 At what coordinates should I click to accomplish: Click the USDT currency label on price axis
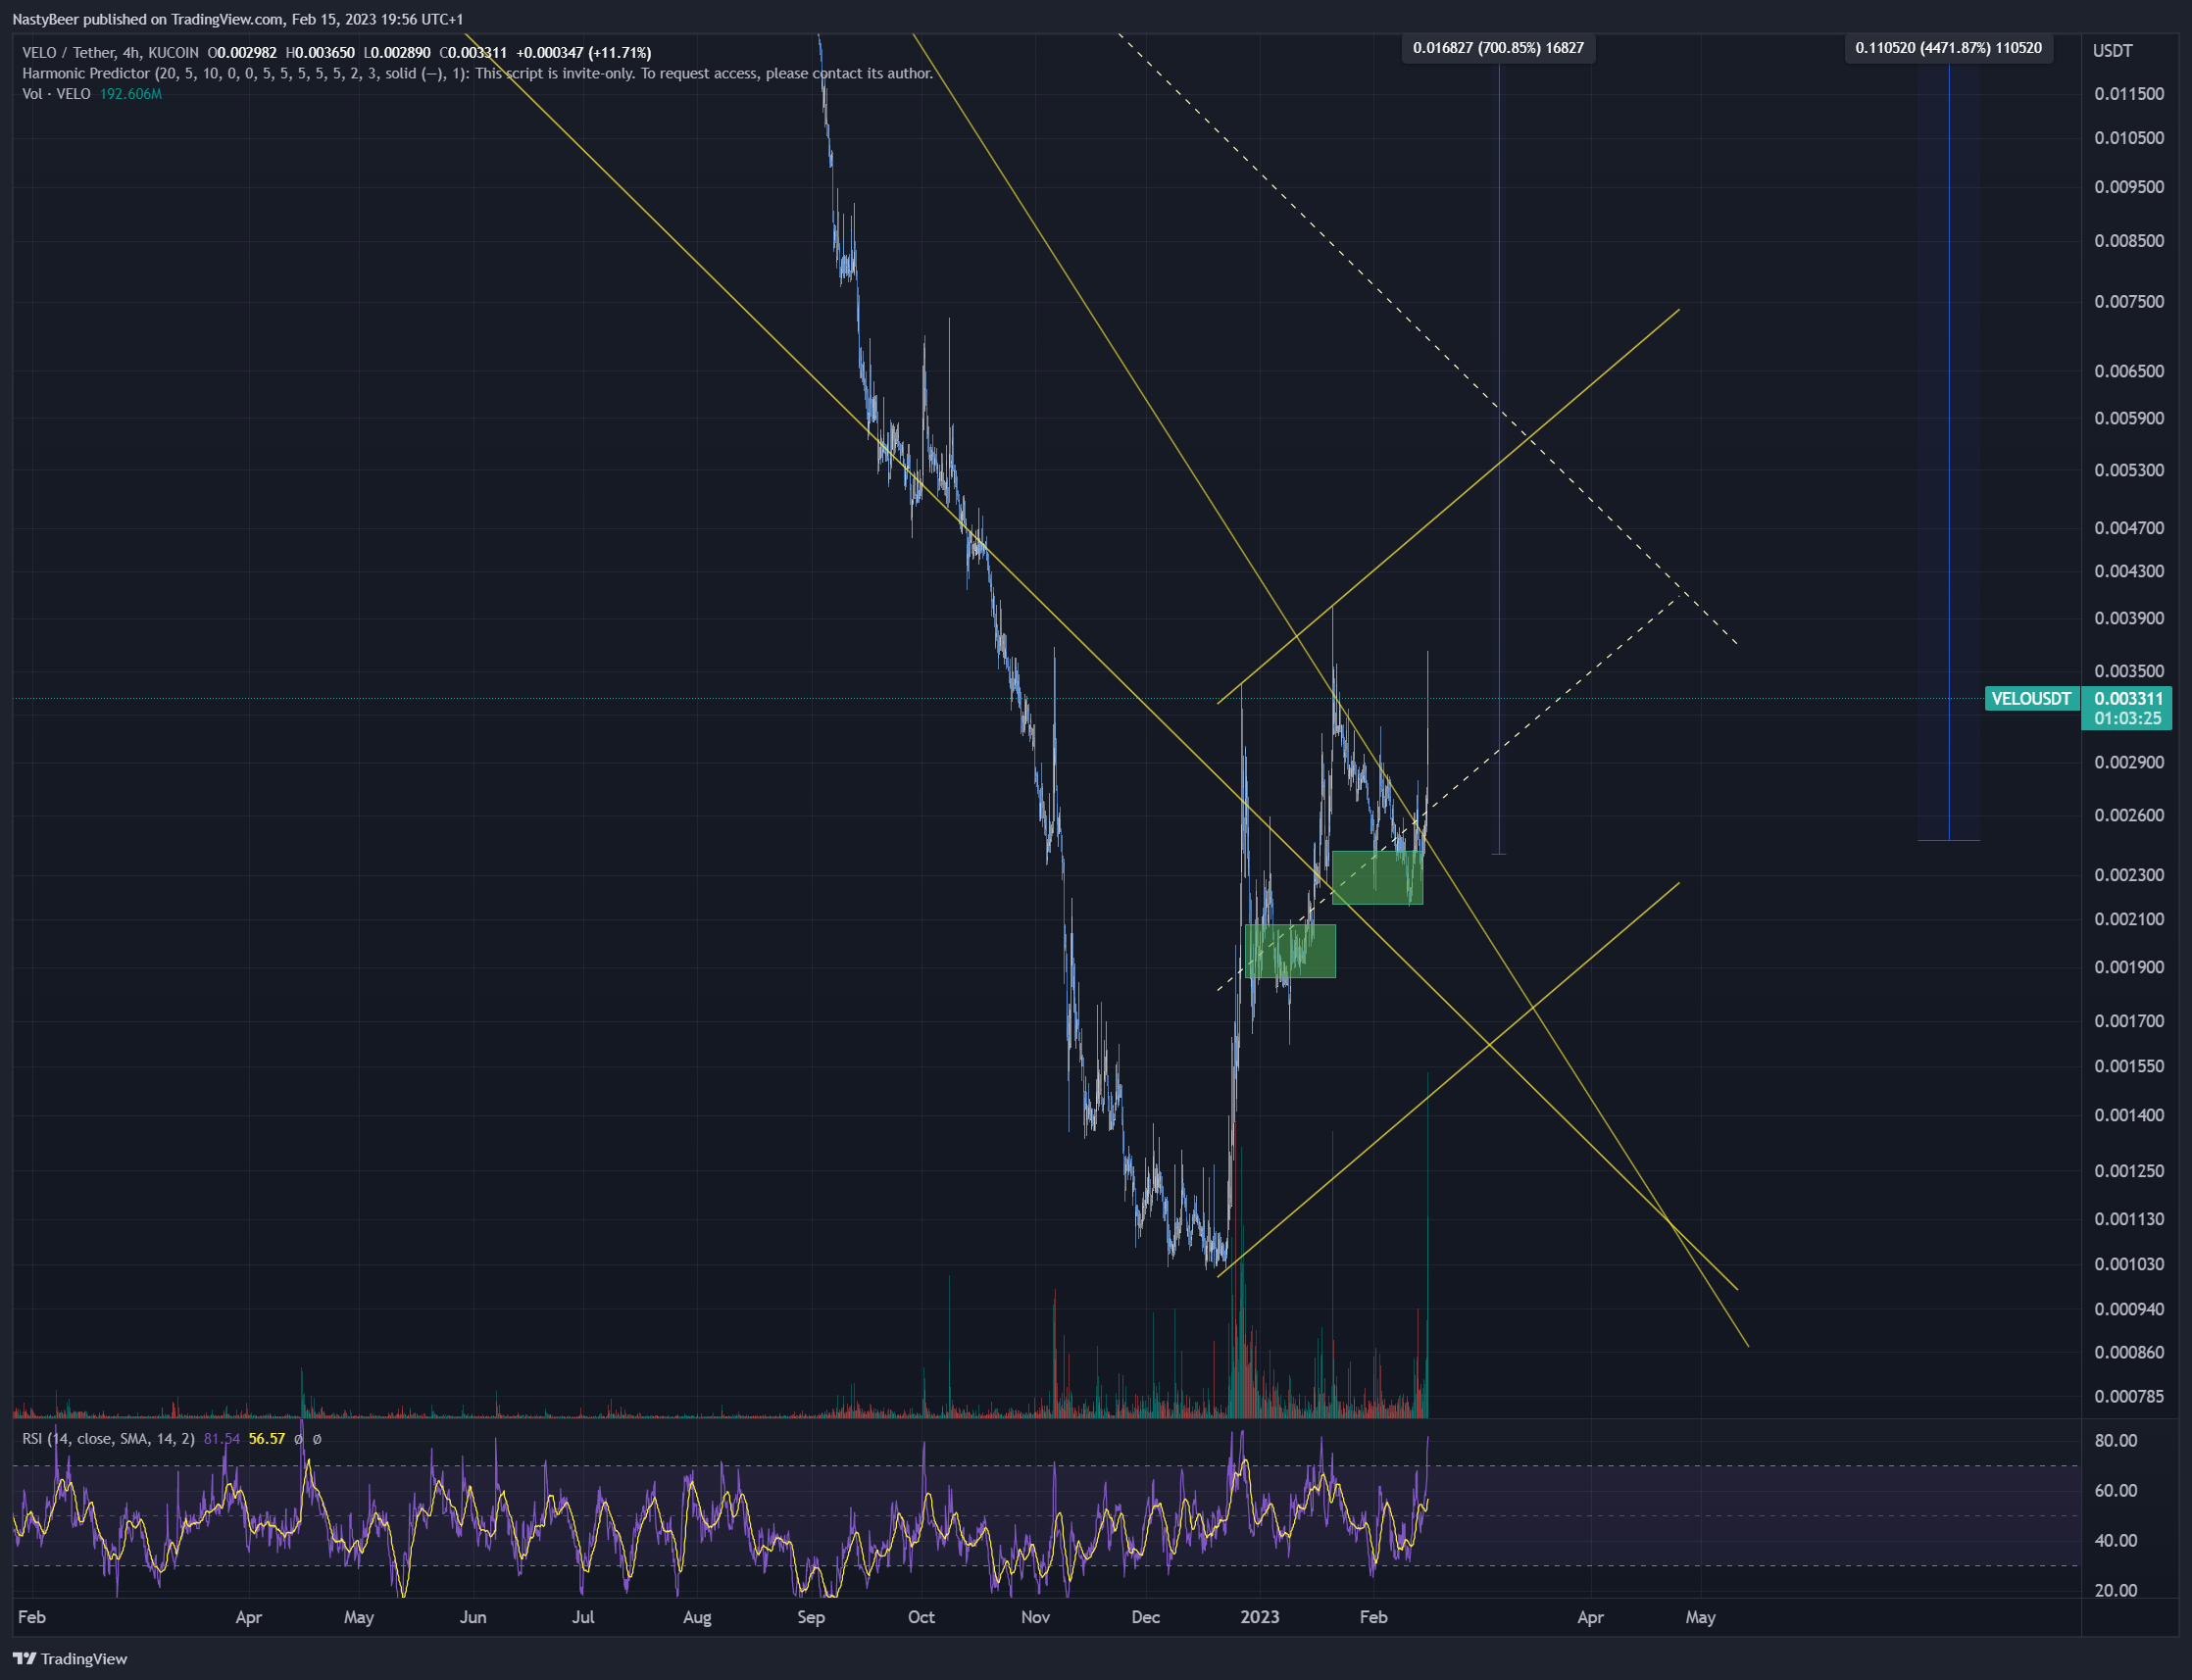(x=2112, y=51)
